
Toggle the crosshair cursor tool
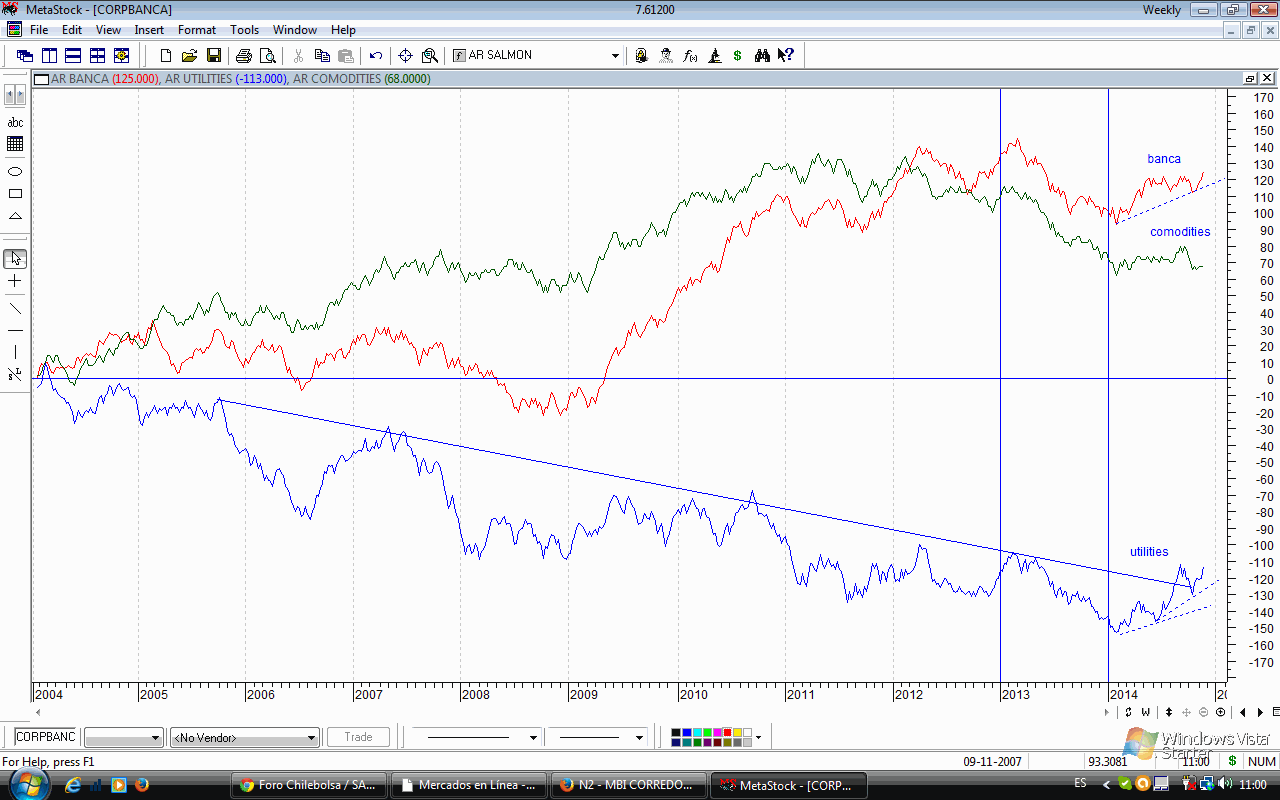(x=15, y=282)
